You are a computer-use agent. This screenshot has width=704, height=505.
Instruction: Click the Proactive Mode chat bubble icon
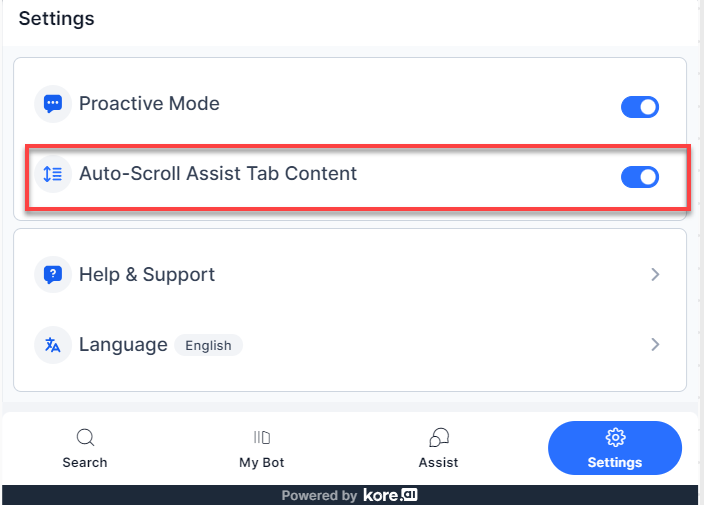pyautogui.click(x=53, y=104)
